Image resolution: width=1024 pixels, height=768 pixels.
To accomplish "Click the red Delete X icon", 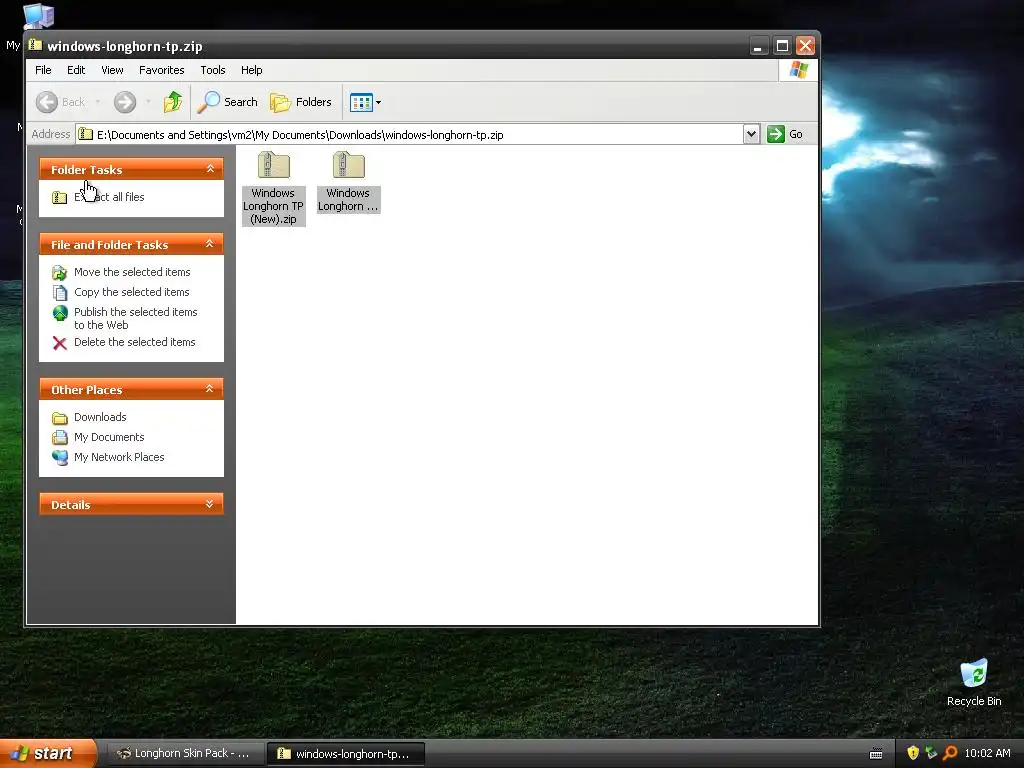I will click(59, 343).
